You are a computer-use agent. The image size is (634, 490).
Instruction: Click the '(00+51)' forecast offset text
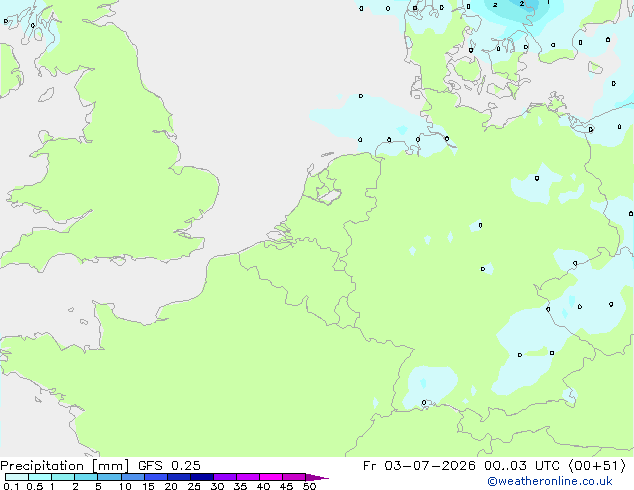[x=597, y=466]
